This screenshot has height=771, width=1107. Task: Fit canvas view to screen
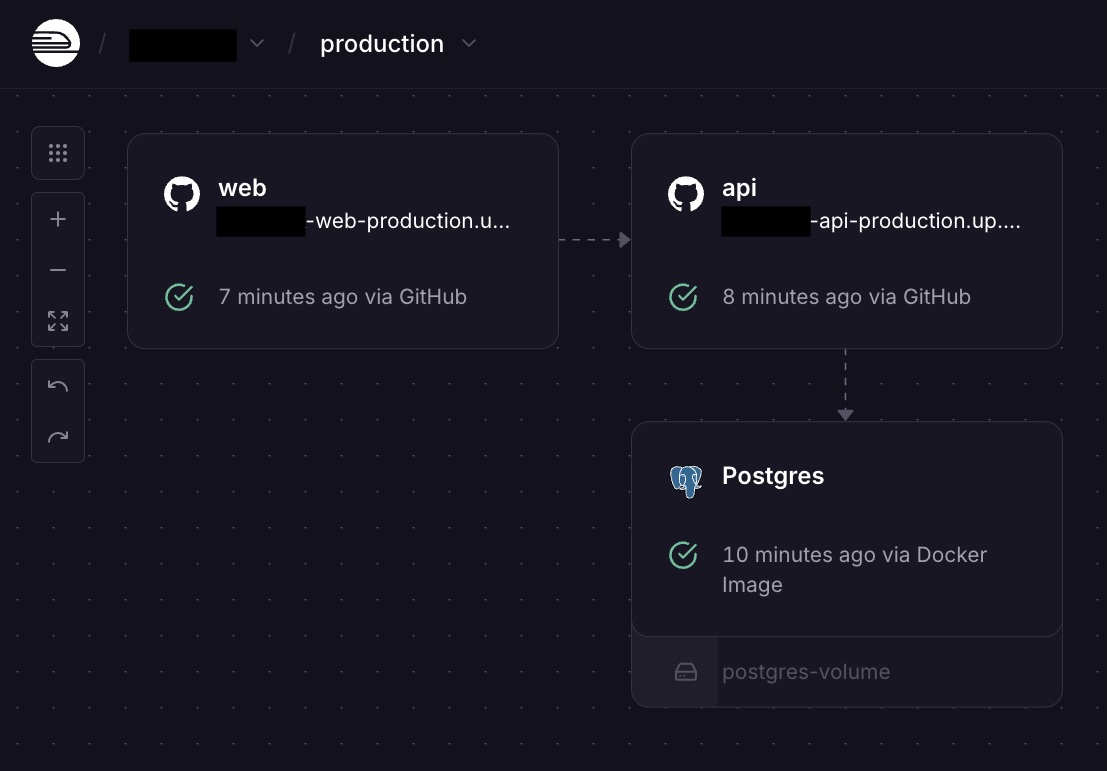58,321
